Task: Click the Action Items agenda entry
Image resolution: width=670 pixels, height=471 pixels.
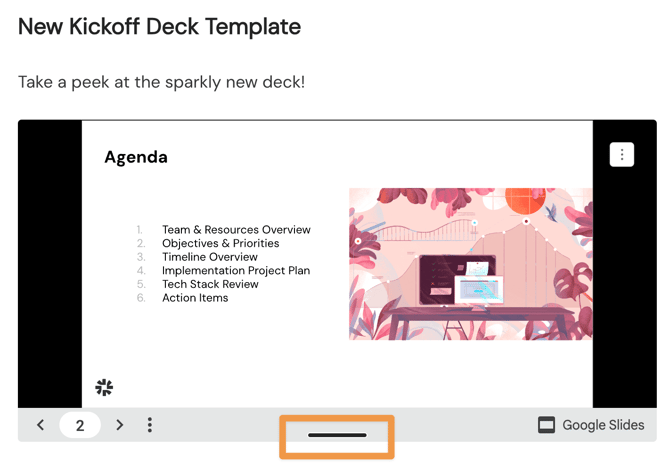Action: tap(195, 298)
